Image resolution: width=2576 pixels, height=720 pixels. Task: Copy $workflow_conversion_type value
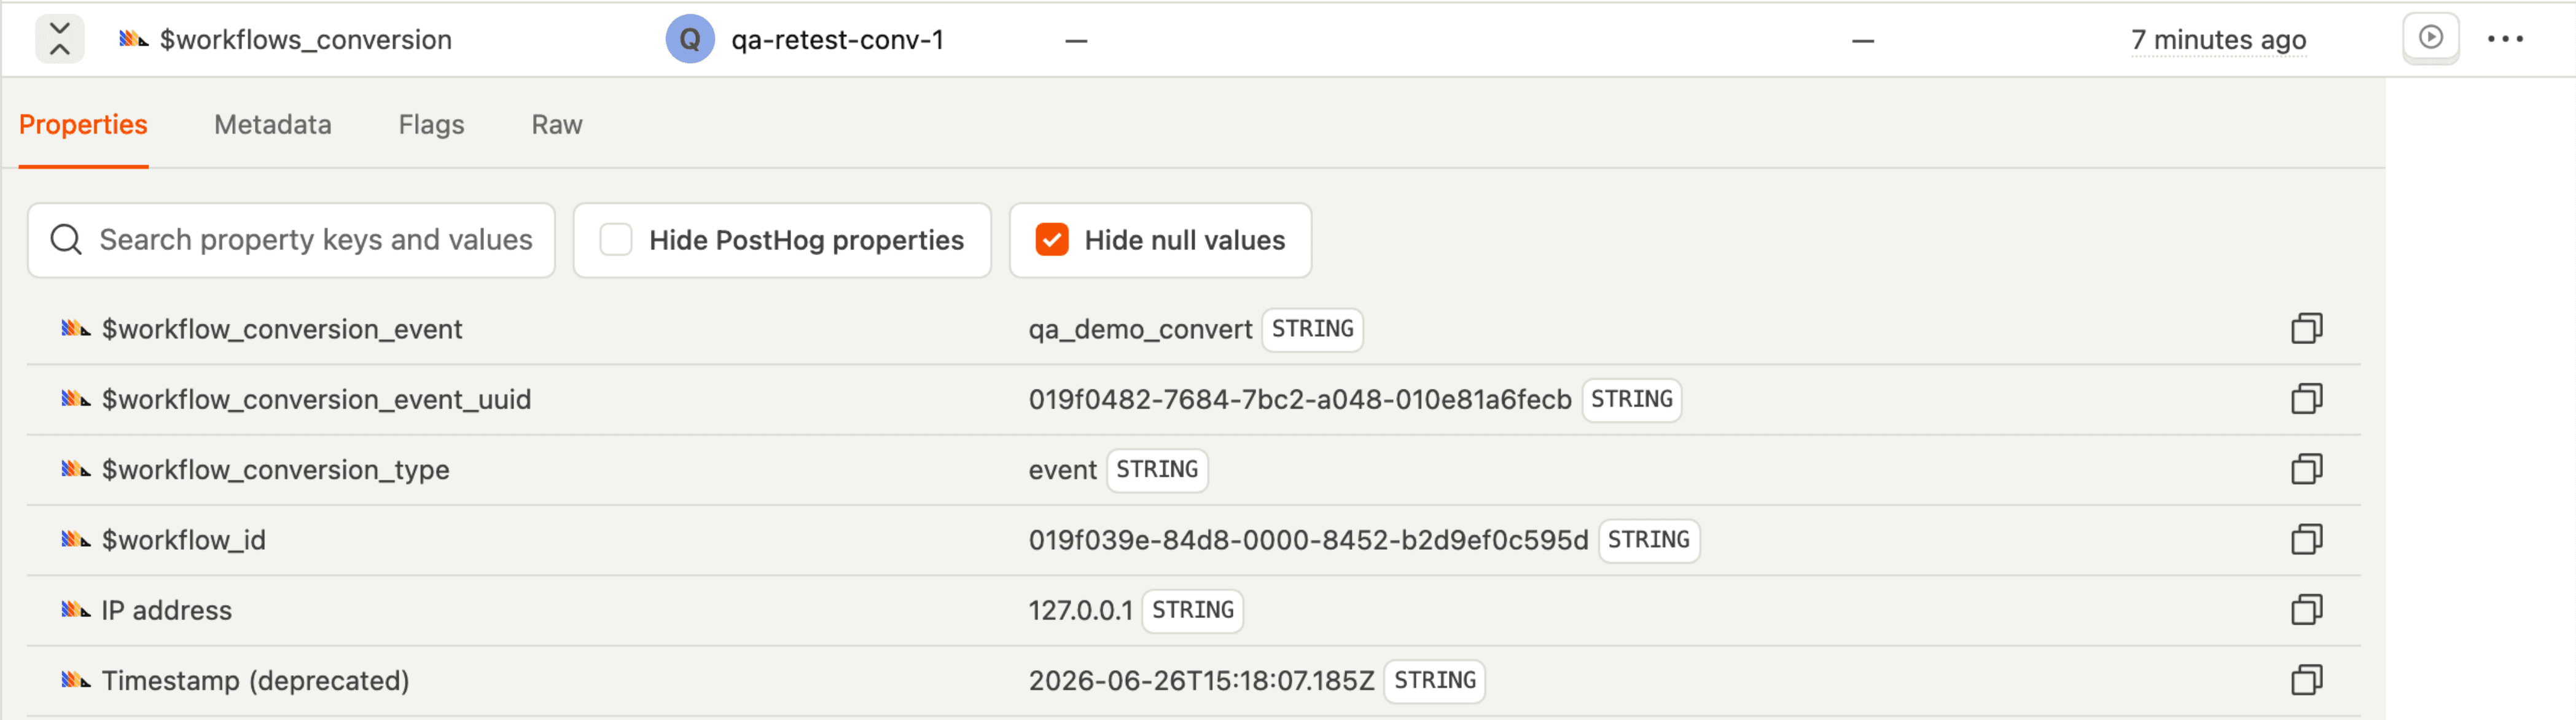(x=2306, y=469)
